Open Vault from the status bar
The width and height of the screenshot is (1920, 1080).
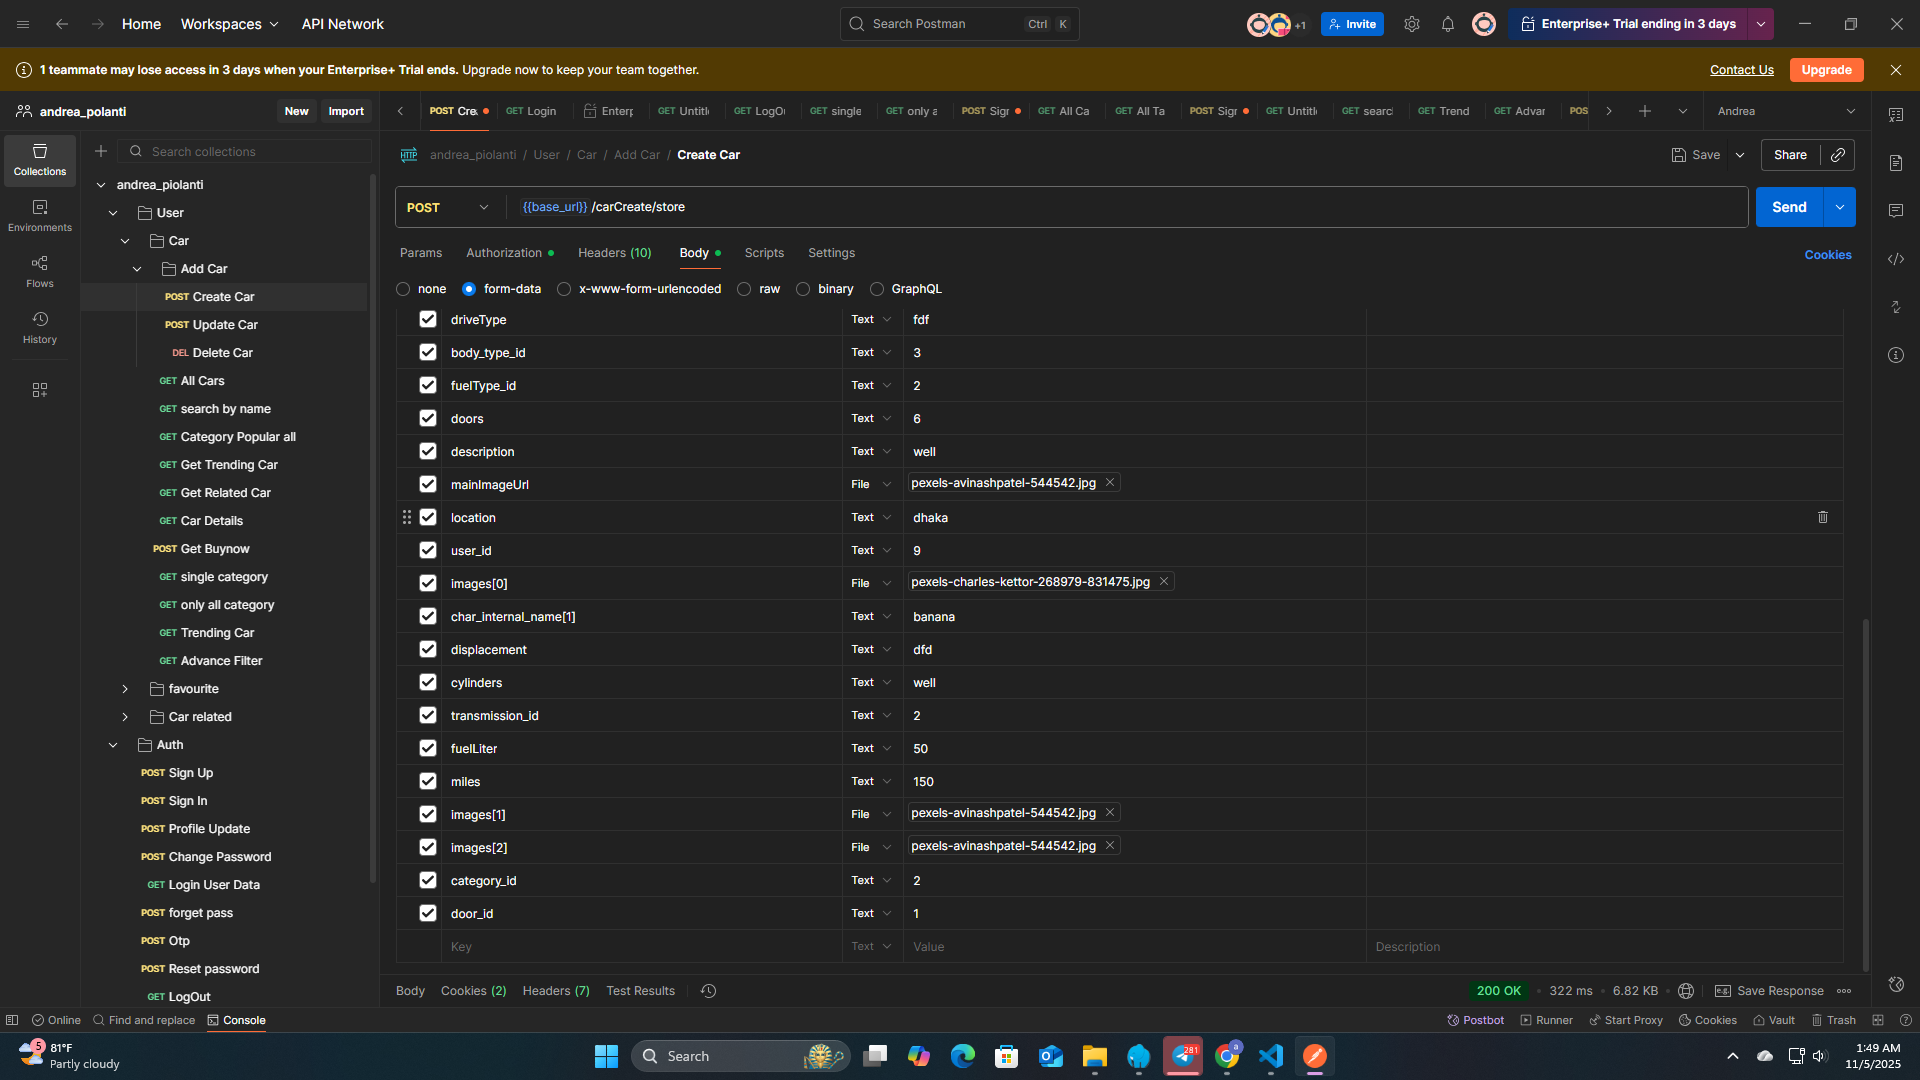[1774, 1020]
